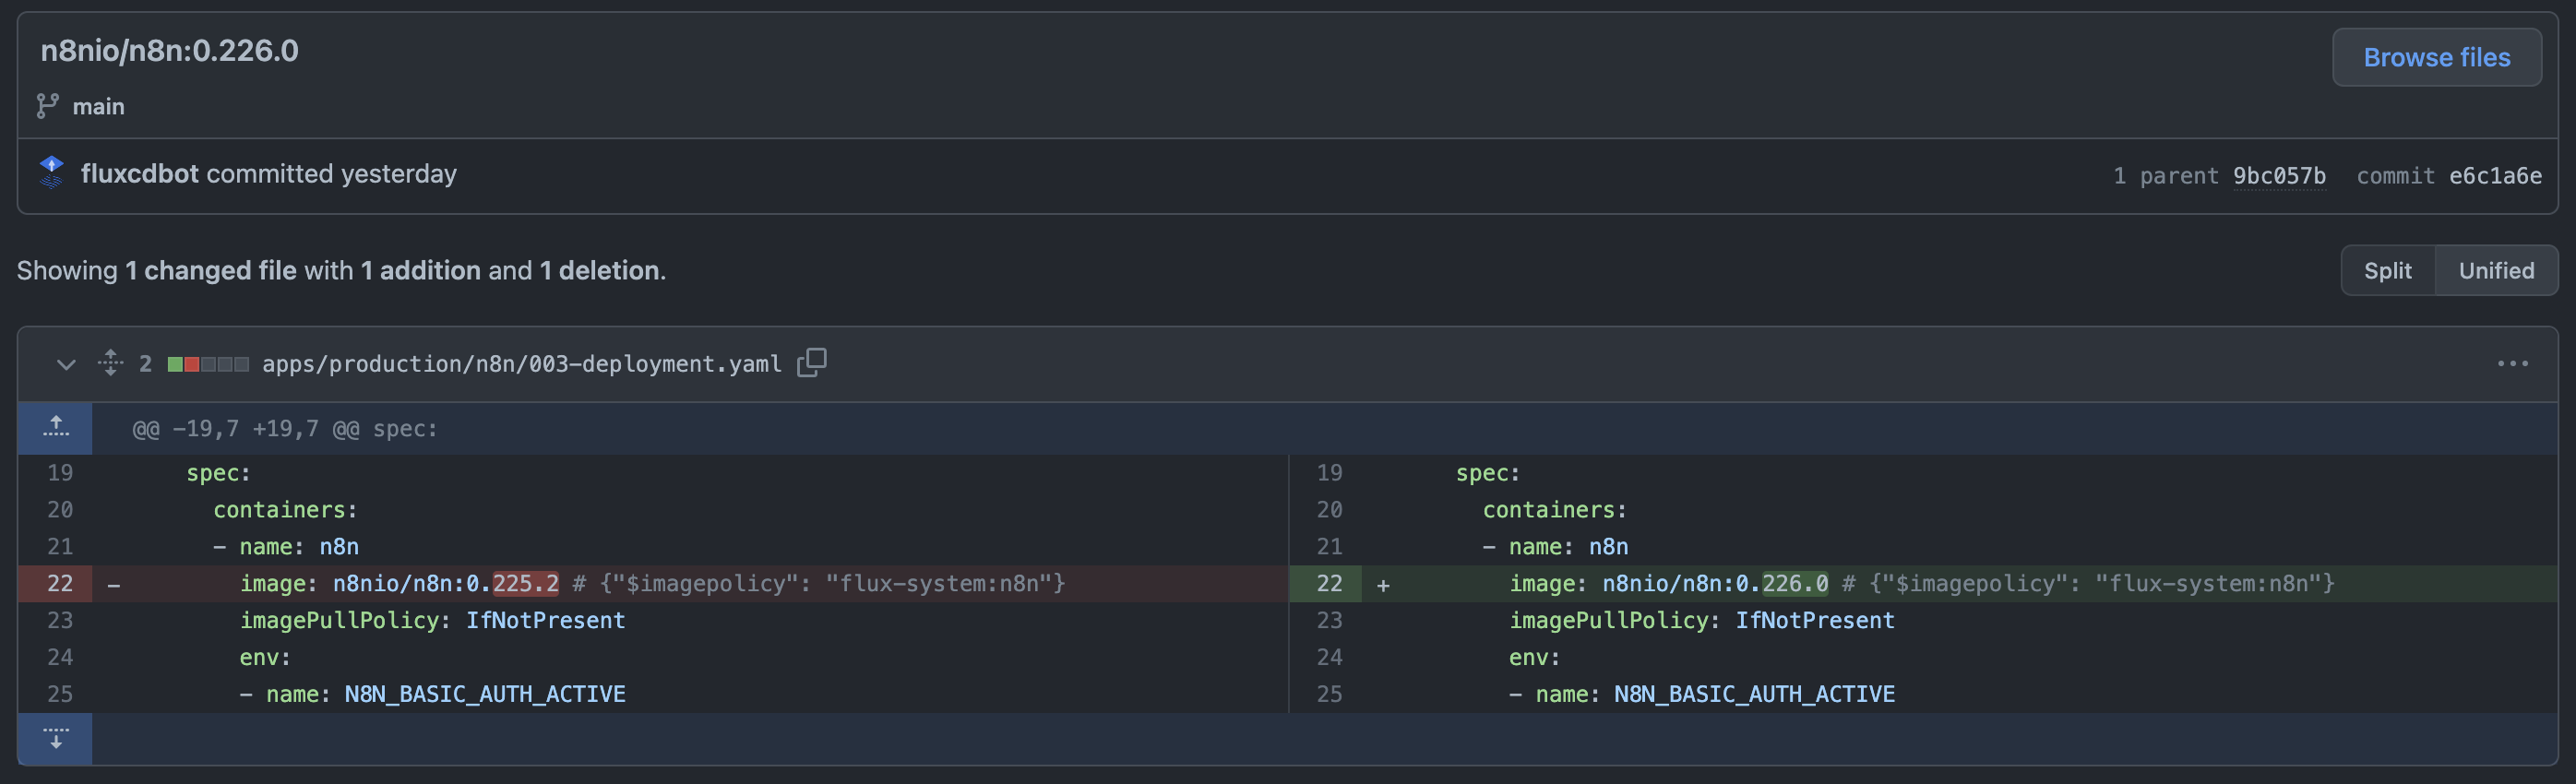
Task: Click removed image version 225.2 text
Action: (525, 583)
